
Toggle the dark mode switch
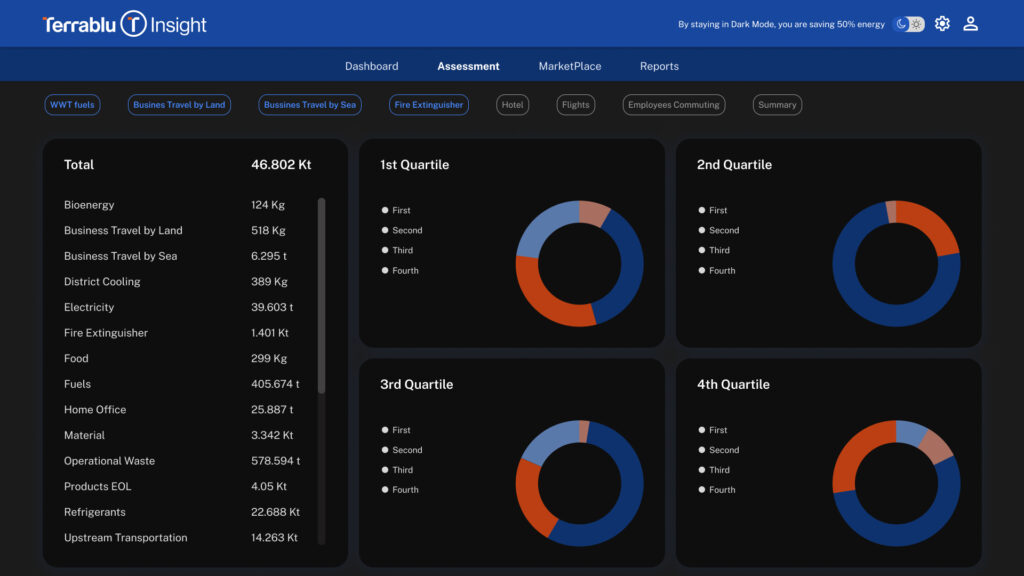pos(909,24)
